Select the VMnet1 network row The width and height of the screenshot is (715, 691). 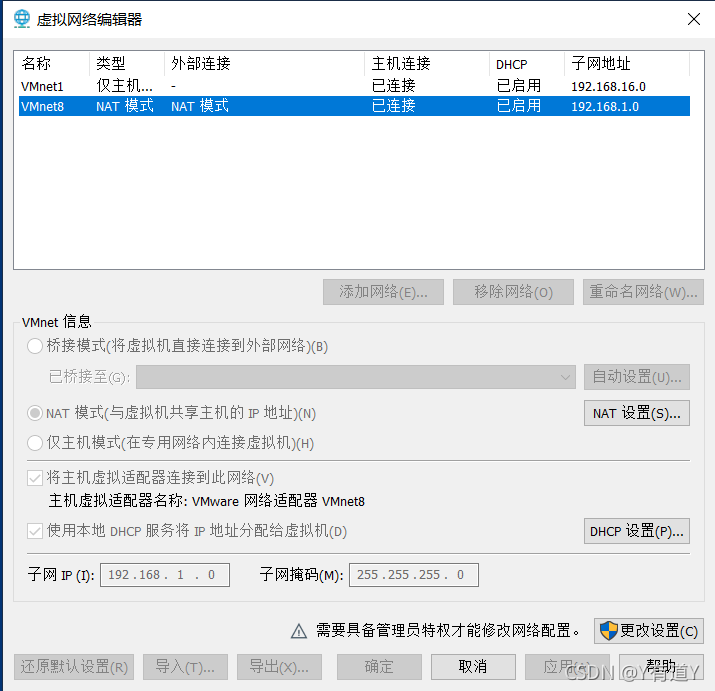pyautogui.click(x=354, y=86)
